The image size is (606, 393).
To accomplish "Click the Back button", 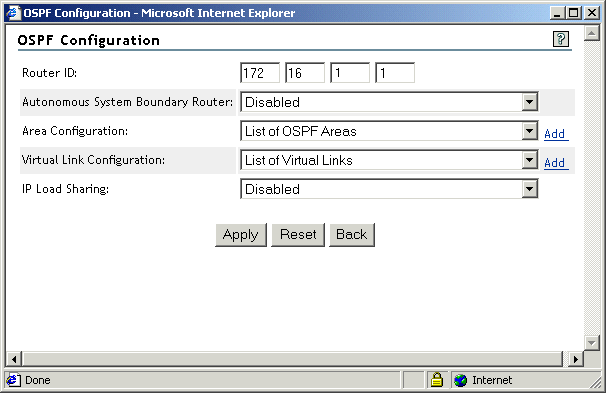I will click(352, 235).
